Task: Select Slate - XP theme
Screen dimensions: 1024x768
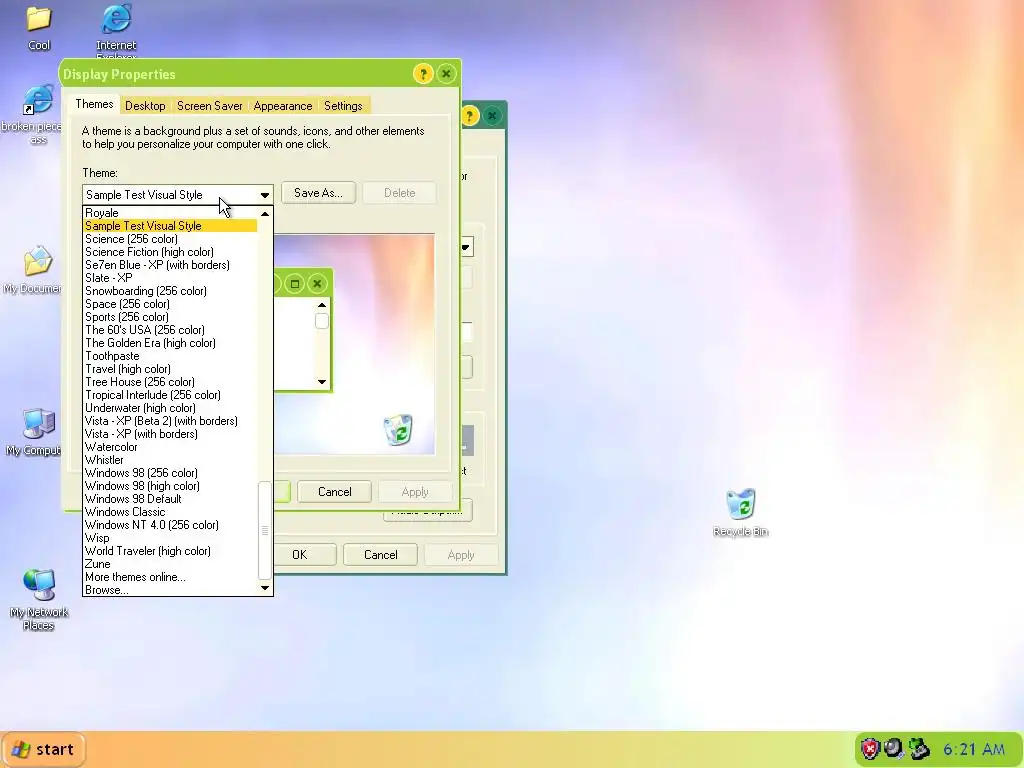Action: click(170, 278)
